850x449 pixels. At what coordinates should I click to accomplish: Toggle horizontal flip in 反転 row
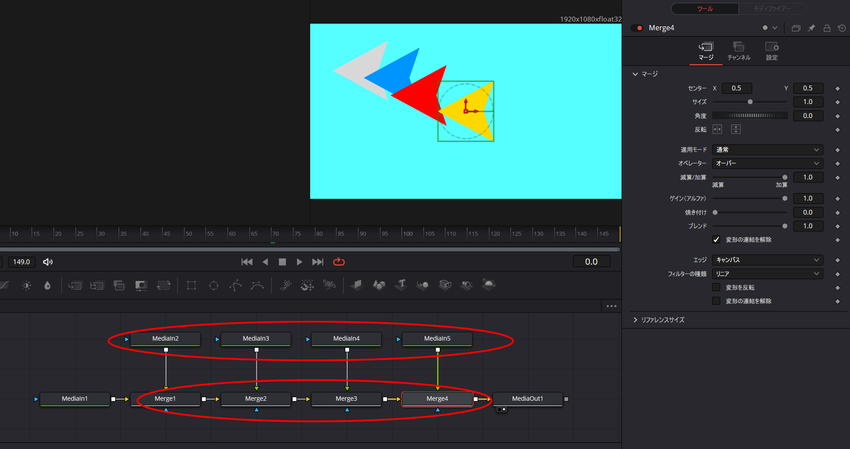coord(717,130)
